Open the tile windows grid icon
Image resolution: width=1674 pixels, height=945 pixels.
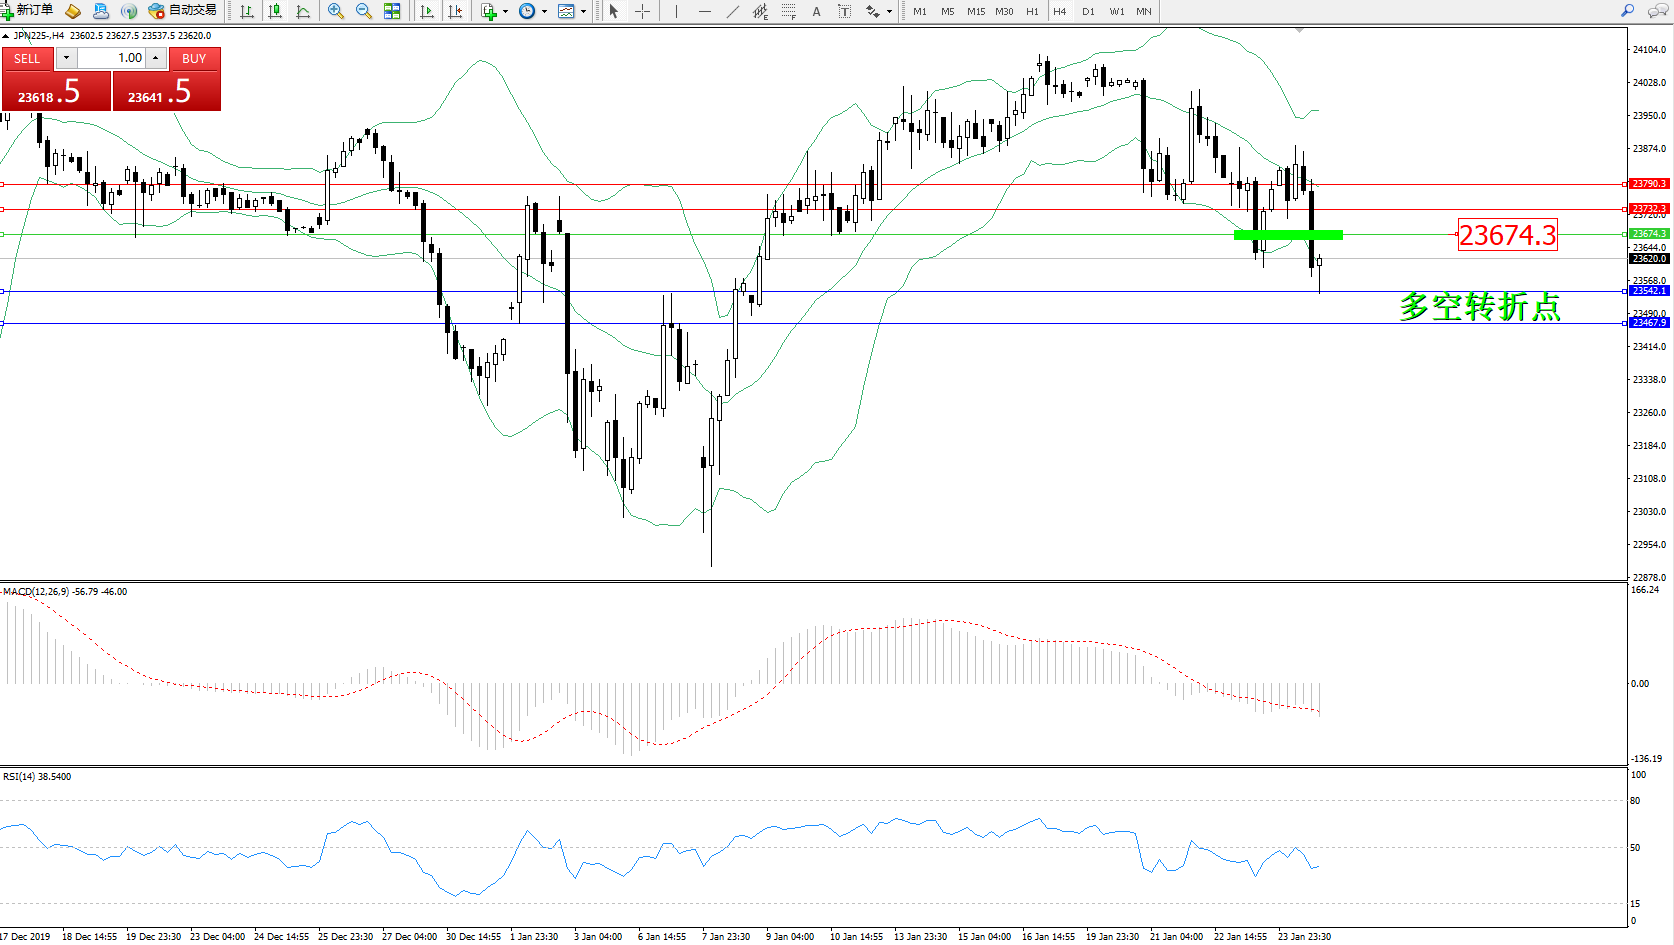point(392,11)
